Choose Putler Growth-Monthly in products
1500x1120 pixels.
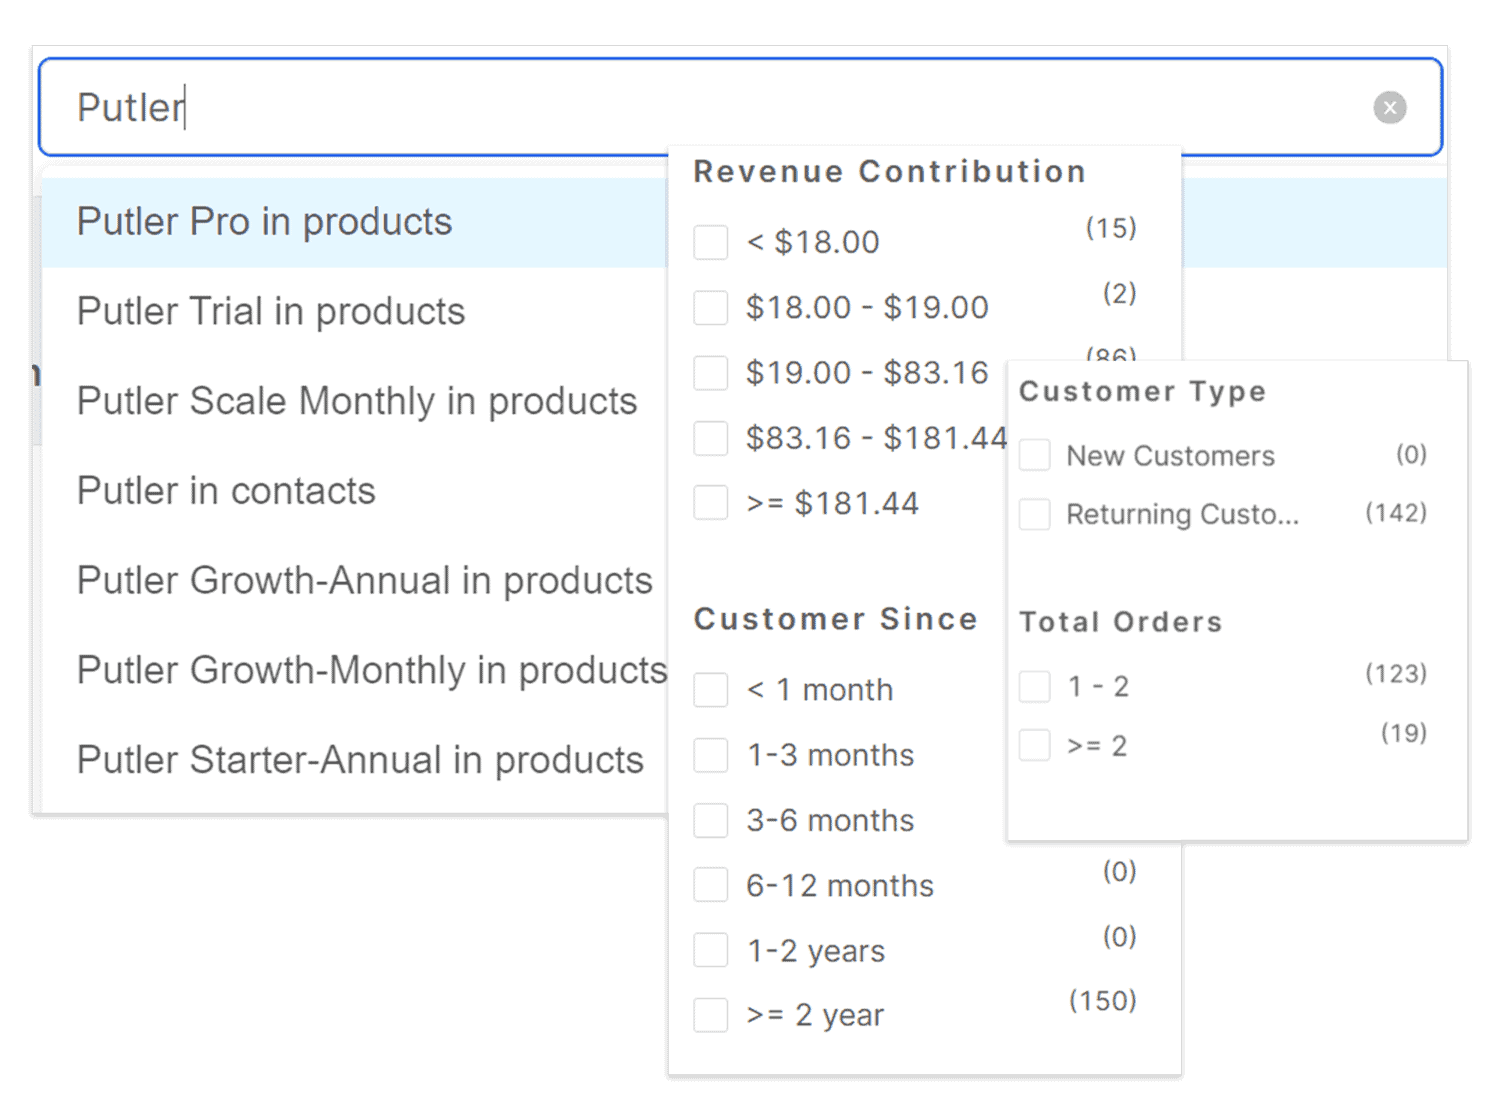(371, 670)
